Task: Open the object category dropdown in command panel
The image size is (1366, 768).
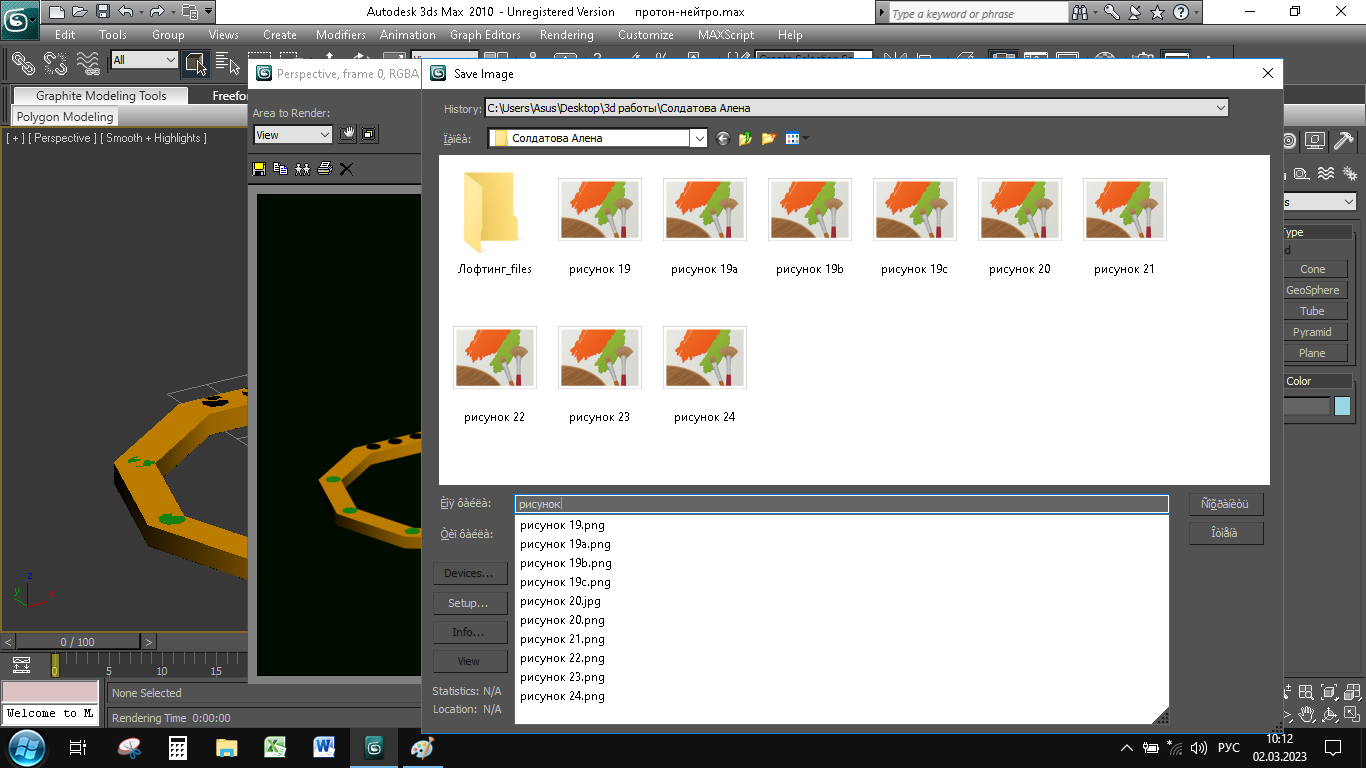Action: coord(1320,202)
